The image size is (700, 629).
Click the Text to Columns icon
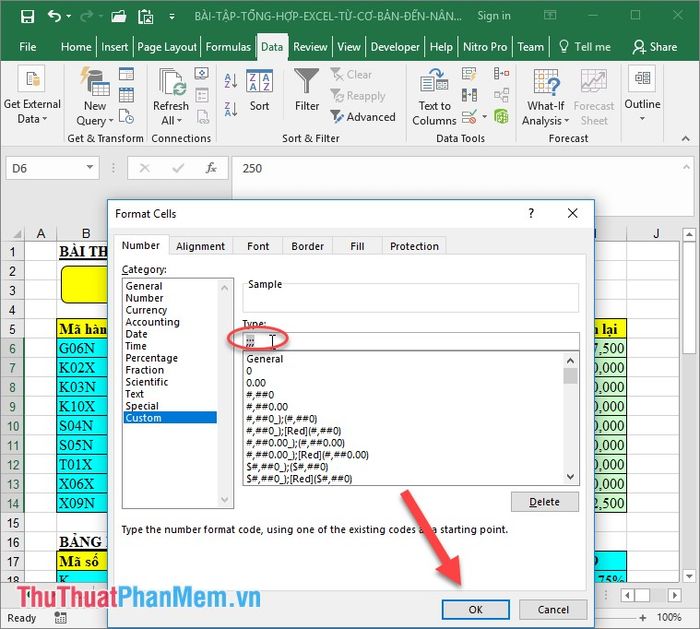tap(434, 95)
